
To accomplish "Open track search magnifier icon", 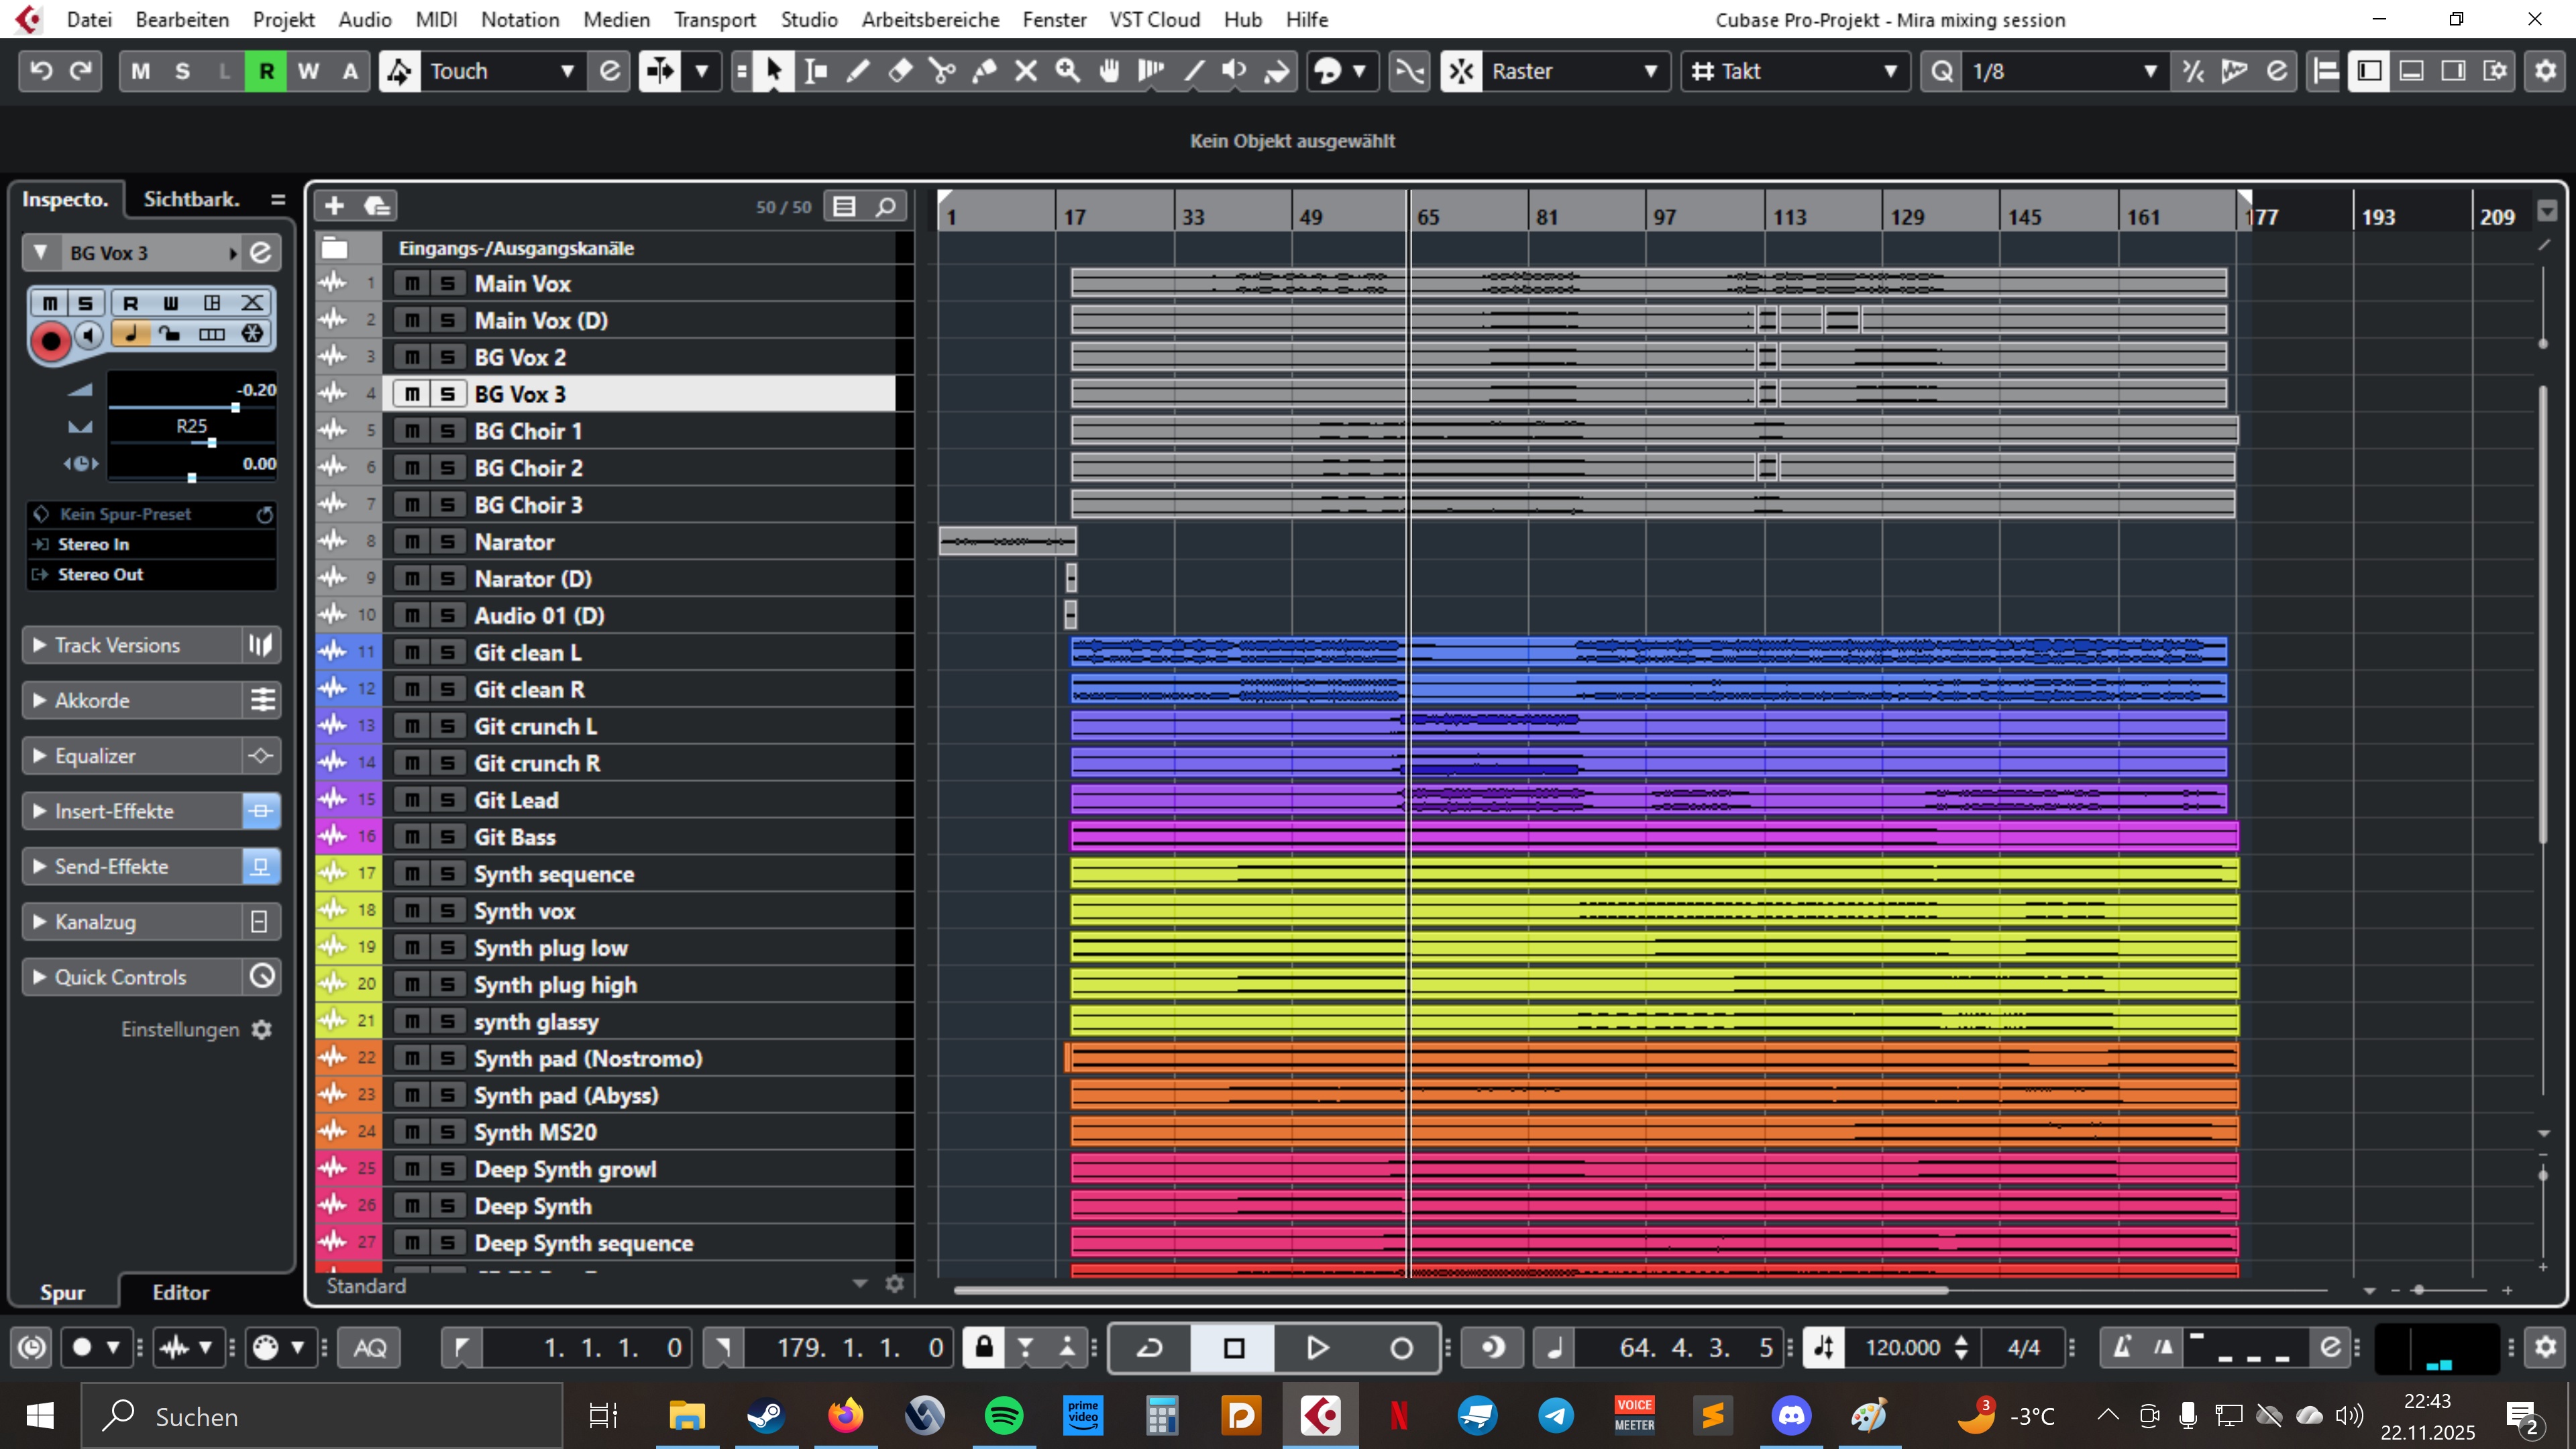I will tap(886, 206).
